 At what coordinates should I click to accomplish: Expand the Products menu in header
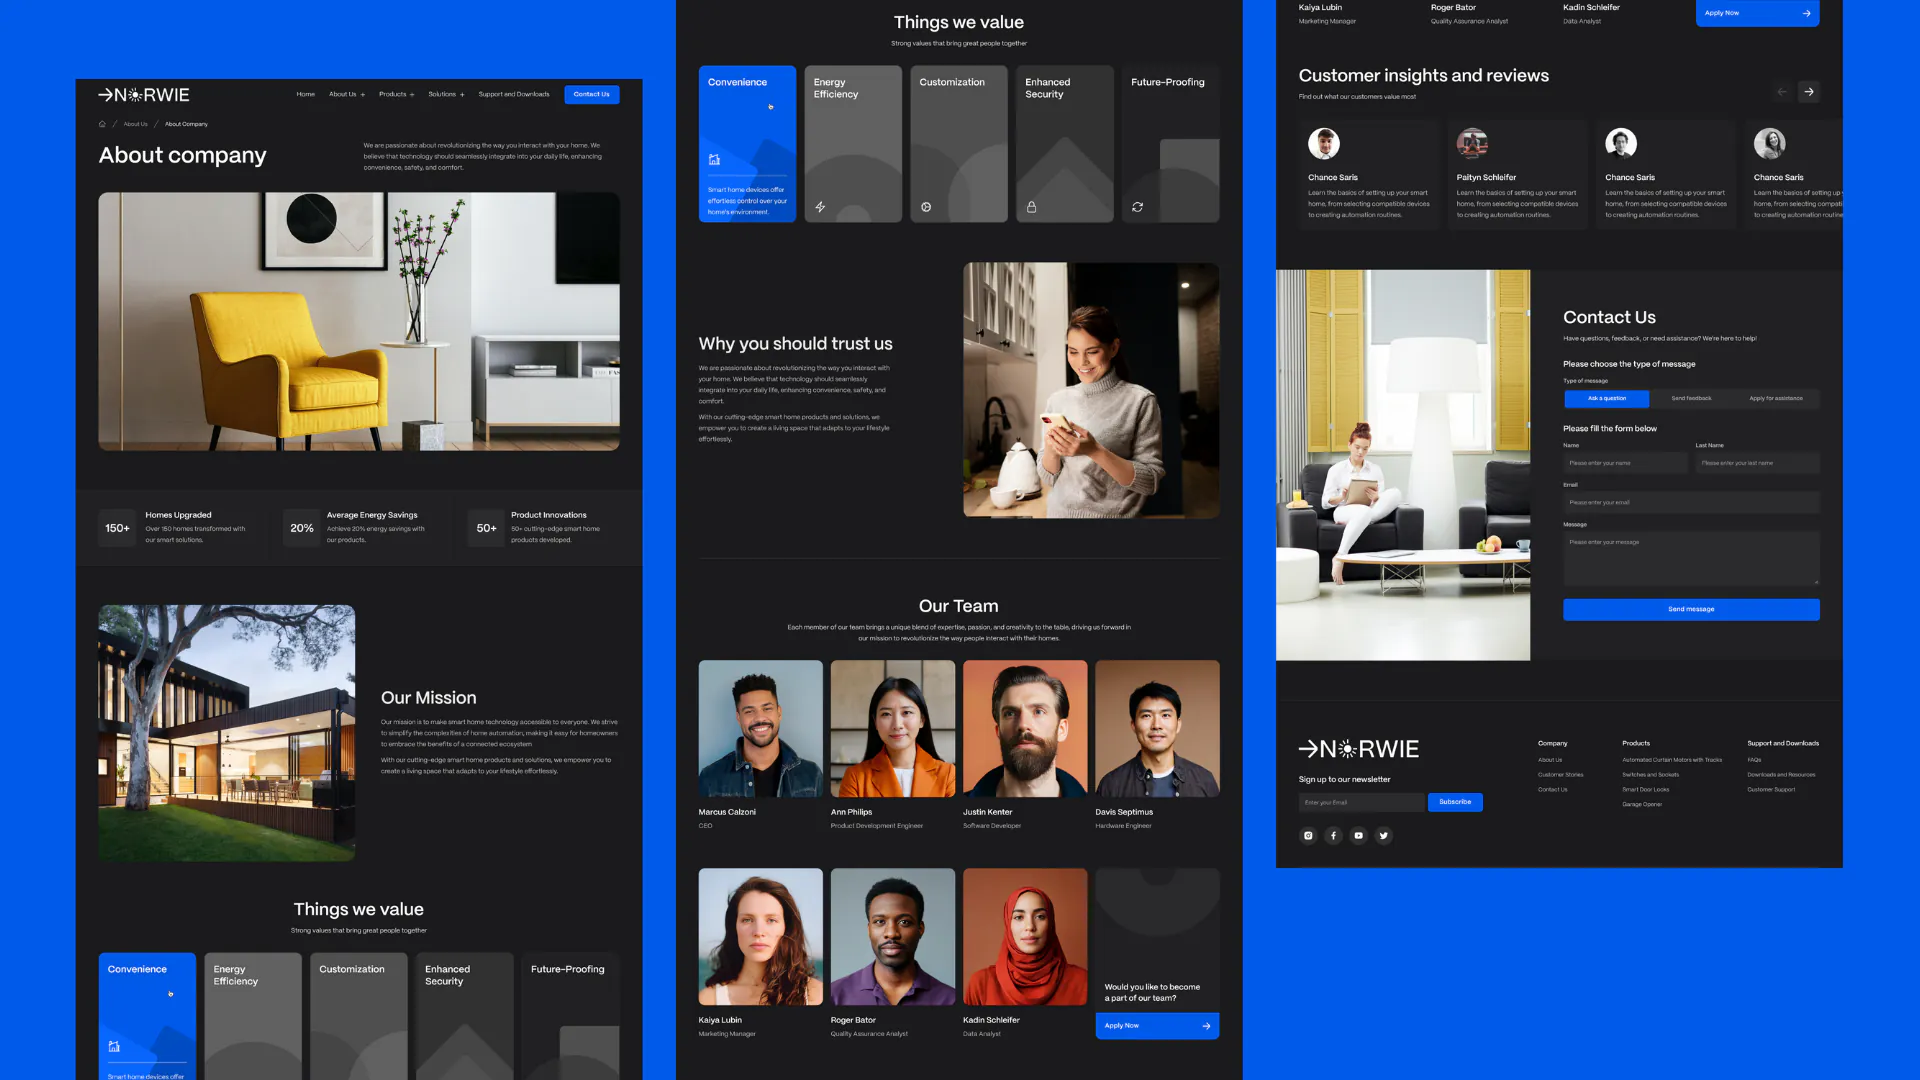coord(397,95)
